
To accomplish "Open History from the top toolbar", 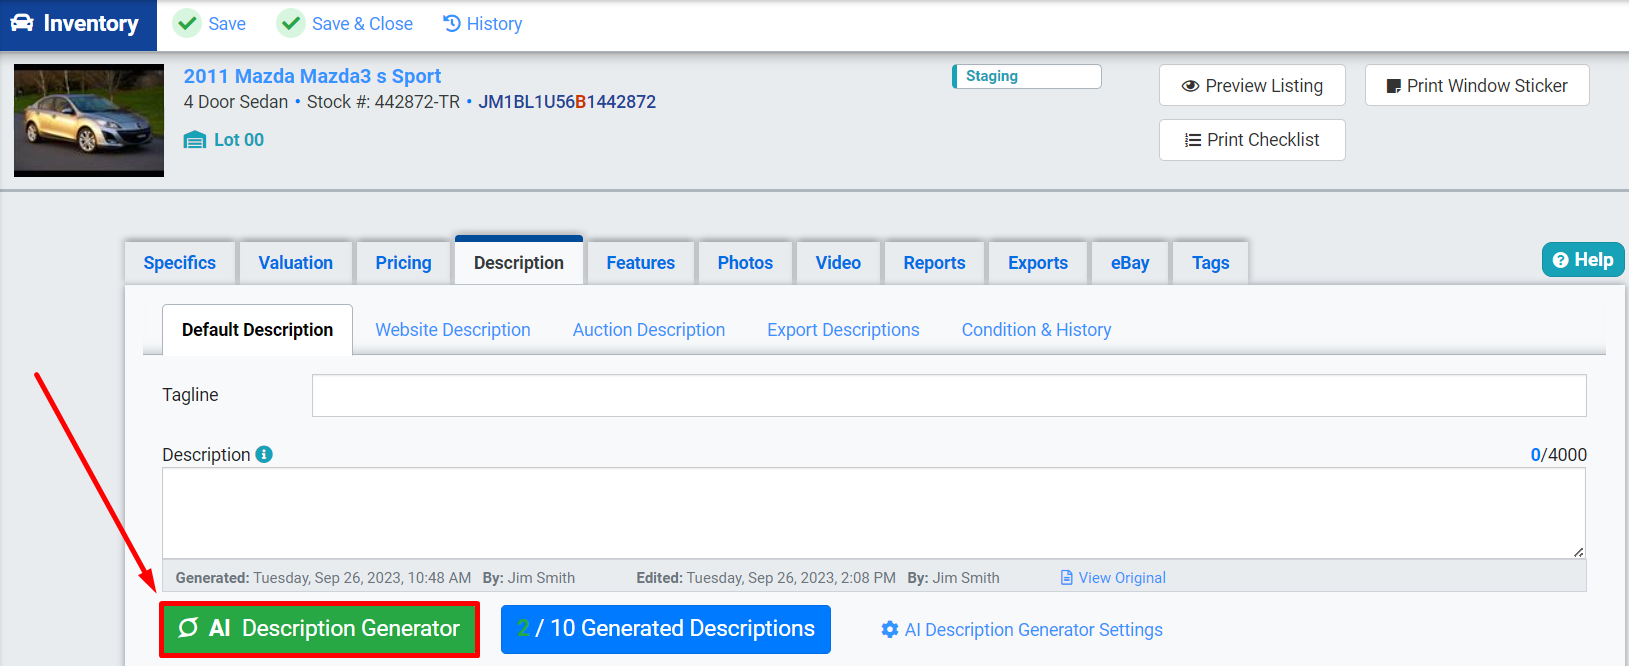I will click(x=483, y=24).
